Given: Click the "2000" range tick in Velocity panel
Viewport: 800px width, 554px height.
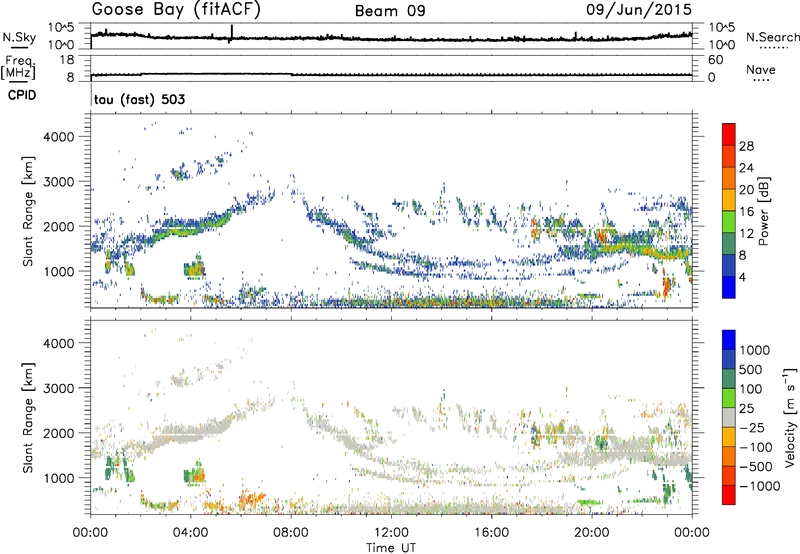Looking at the screenshot, I should click(59, 433).
